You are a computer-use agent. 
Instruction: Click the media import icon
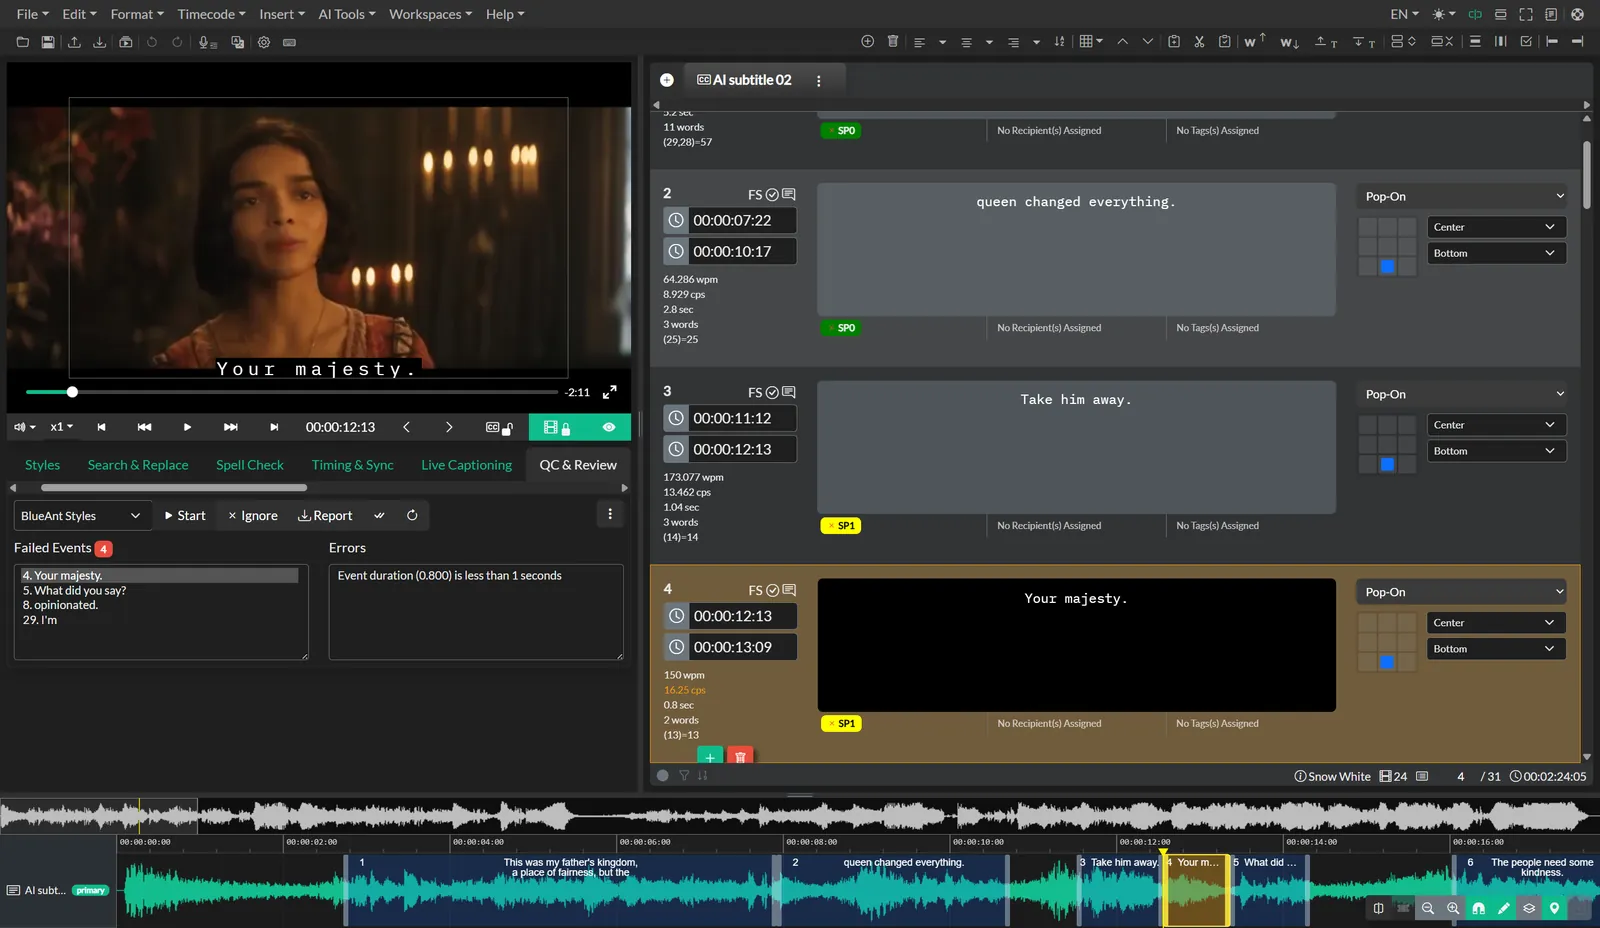(x=125, y=42)
